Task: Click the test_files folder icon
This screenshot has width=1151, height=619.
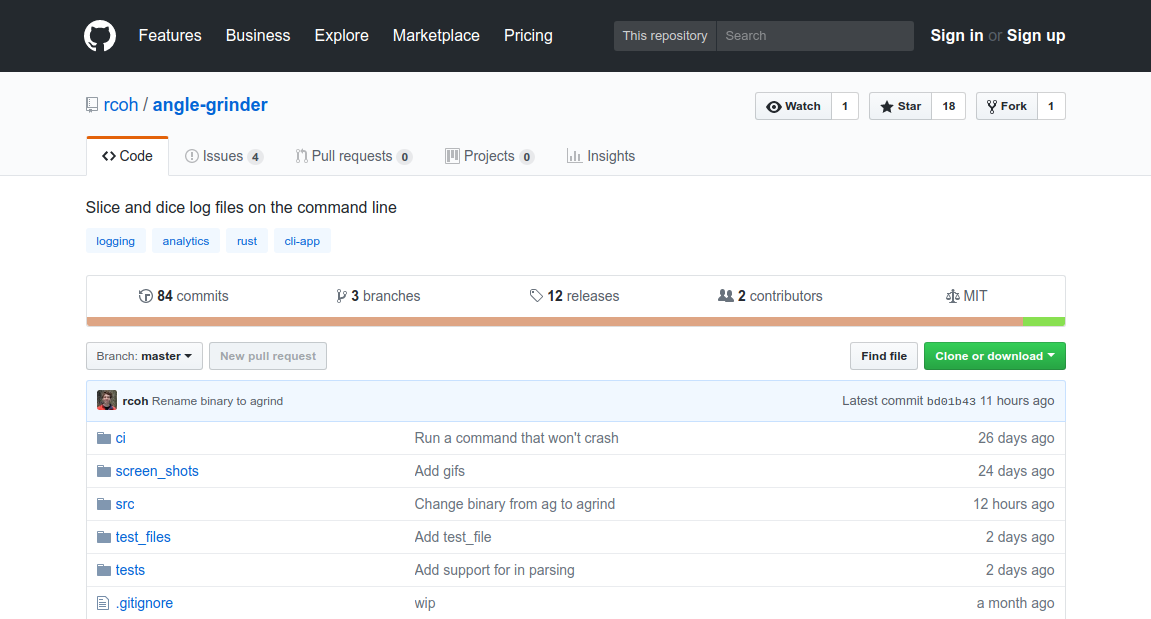Action: (104, 537)
